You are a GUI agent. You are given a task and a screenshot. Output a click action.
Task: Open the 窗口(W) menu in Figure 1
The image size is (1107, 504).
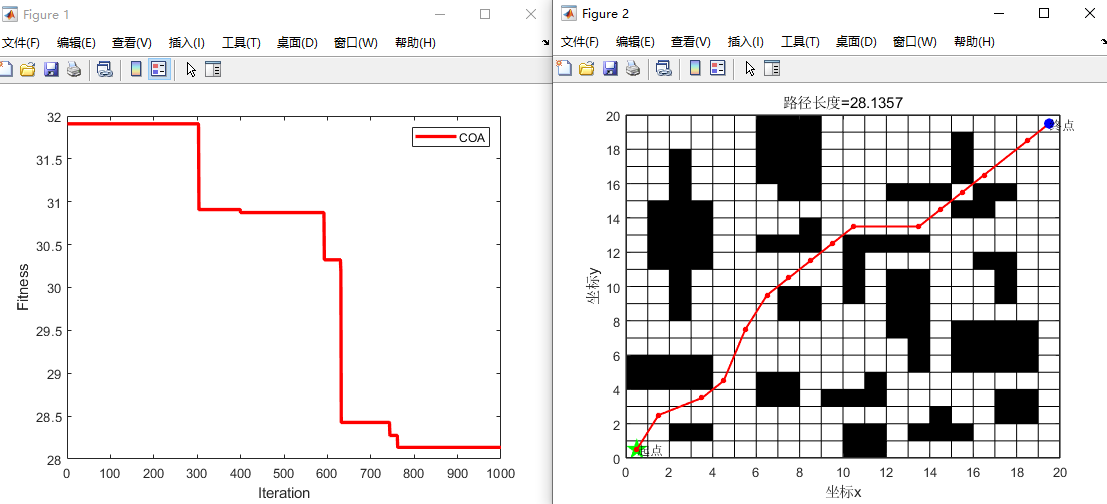pos(356,43)
